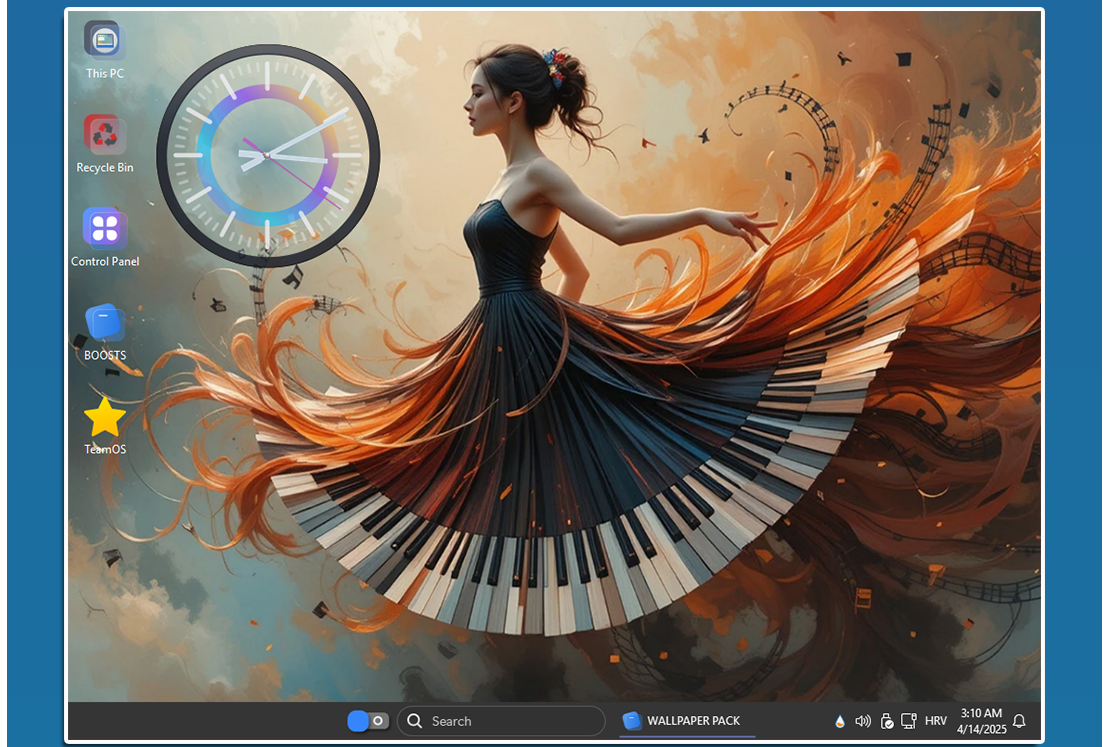Select the Recycle Bin desktop icon
The height and width of the screenshot is (747, 1110).
(x=104, y=135)
